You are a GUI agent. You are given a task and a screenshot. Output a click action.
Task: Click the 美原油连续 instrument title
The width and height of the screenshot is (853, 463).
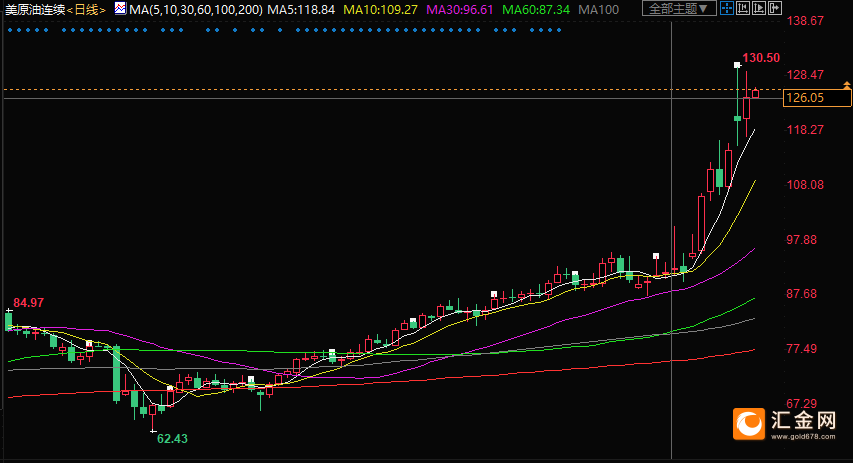[x=35, y=10]
